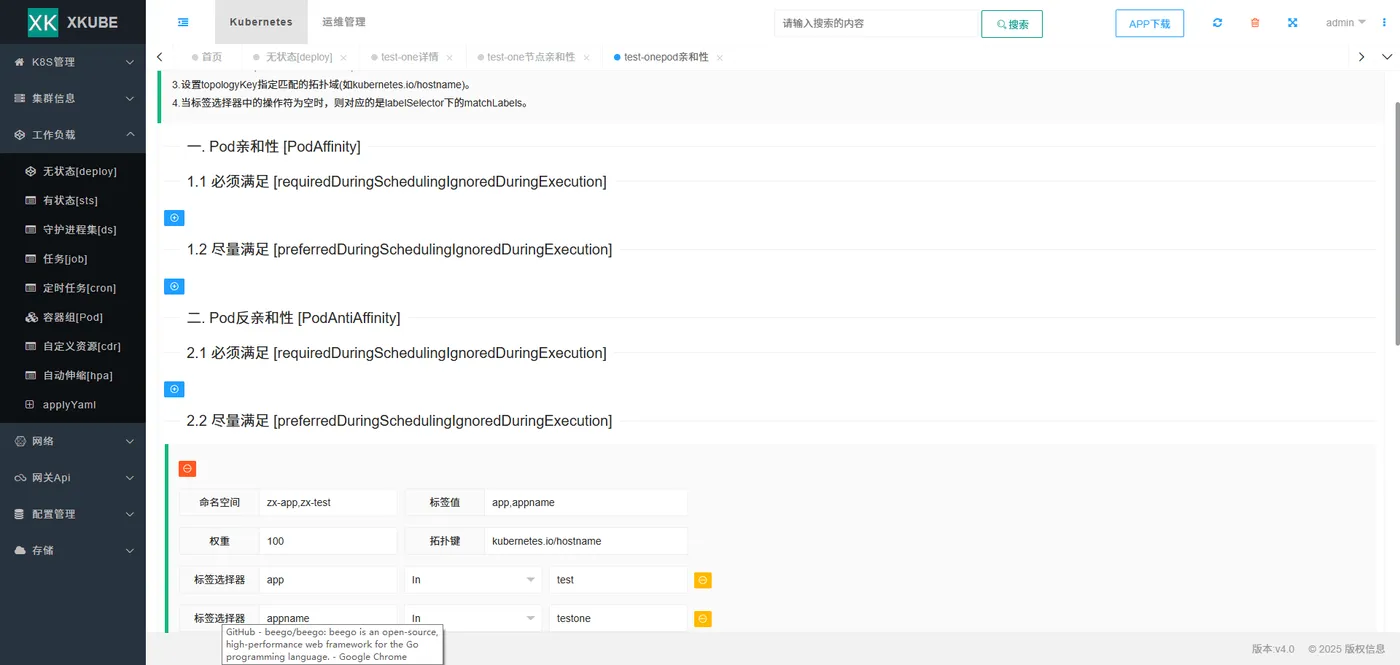Open 任务[job] in sidebar
Viewport: 1400px width, 665px height.
pyautogui.click(x=73, y=258)
